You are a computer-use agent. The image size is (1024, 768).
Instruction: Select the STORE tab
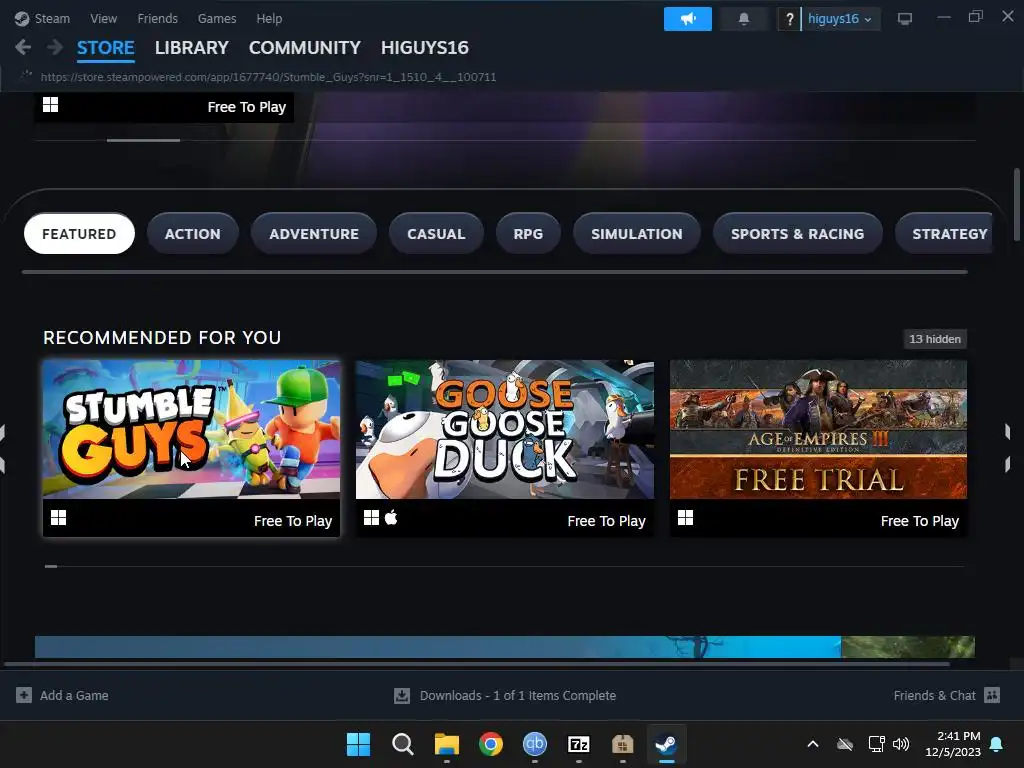click(x=105, y=48)
